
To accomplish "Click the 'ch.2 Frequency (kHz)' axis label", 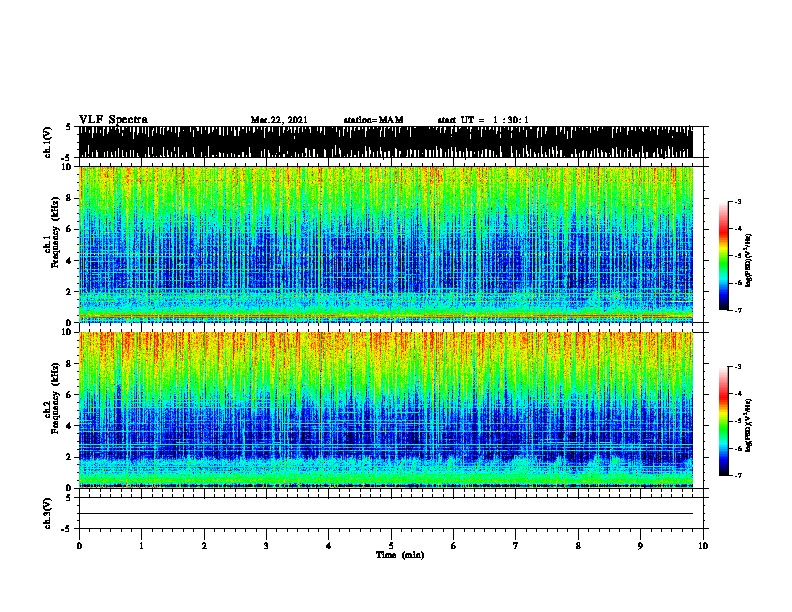I will tap(52, 398).
